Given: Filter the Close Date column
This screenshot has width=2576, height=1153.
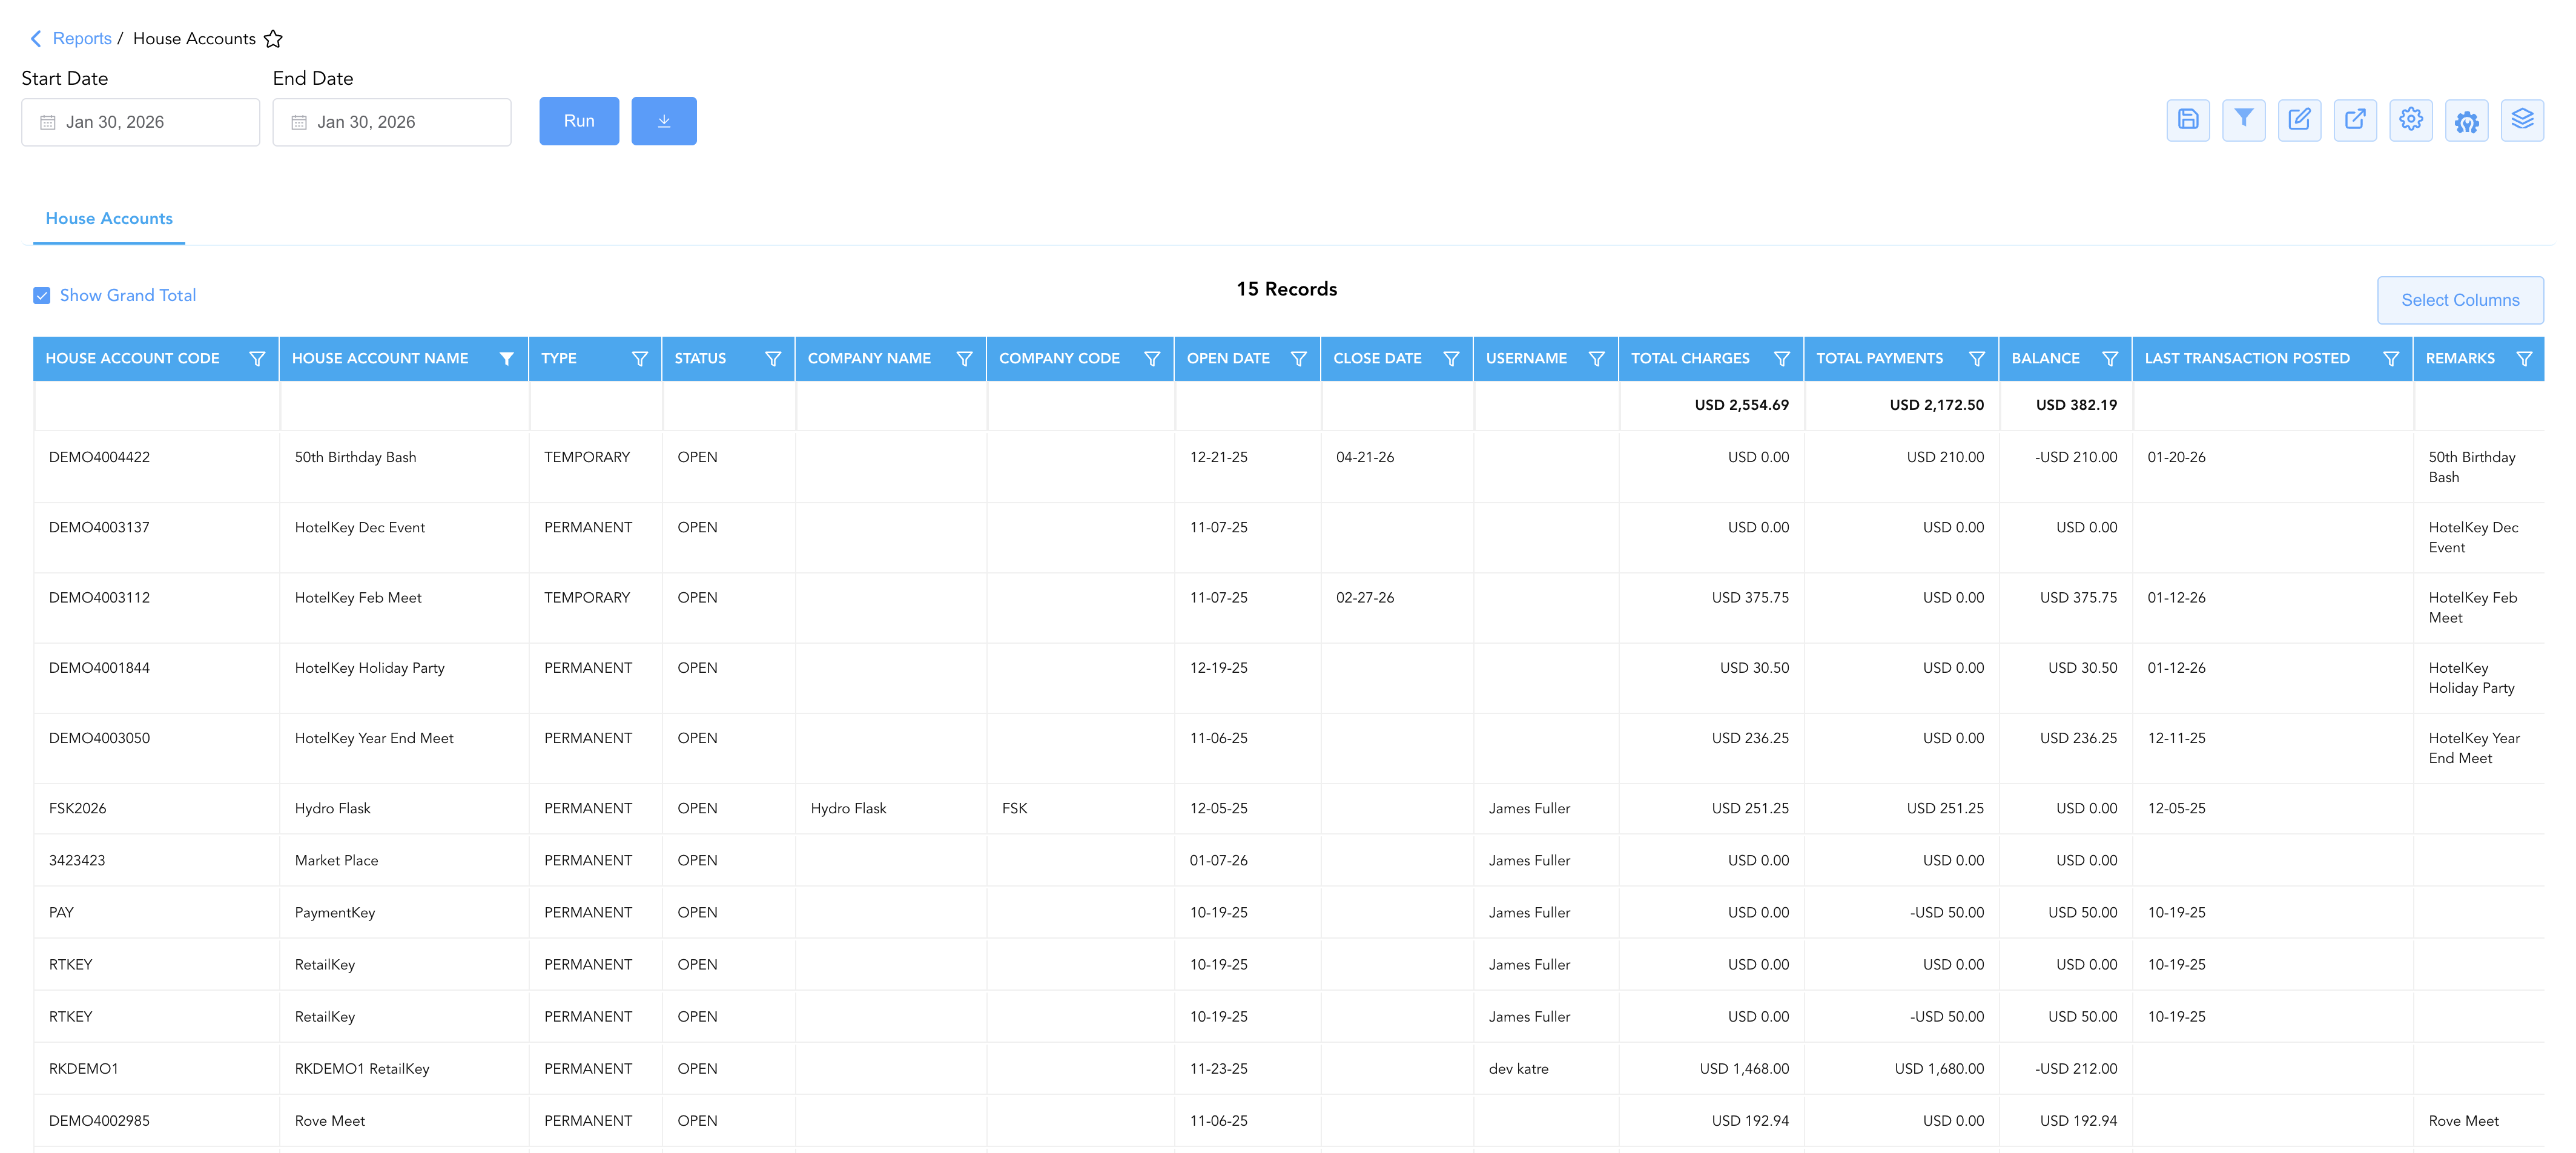Looking at the screenshot, I should [1451, 359].
